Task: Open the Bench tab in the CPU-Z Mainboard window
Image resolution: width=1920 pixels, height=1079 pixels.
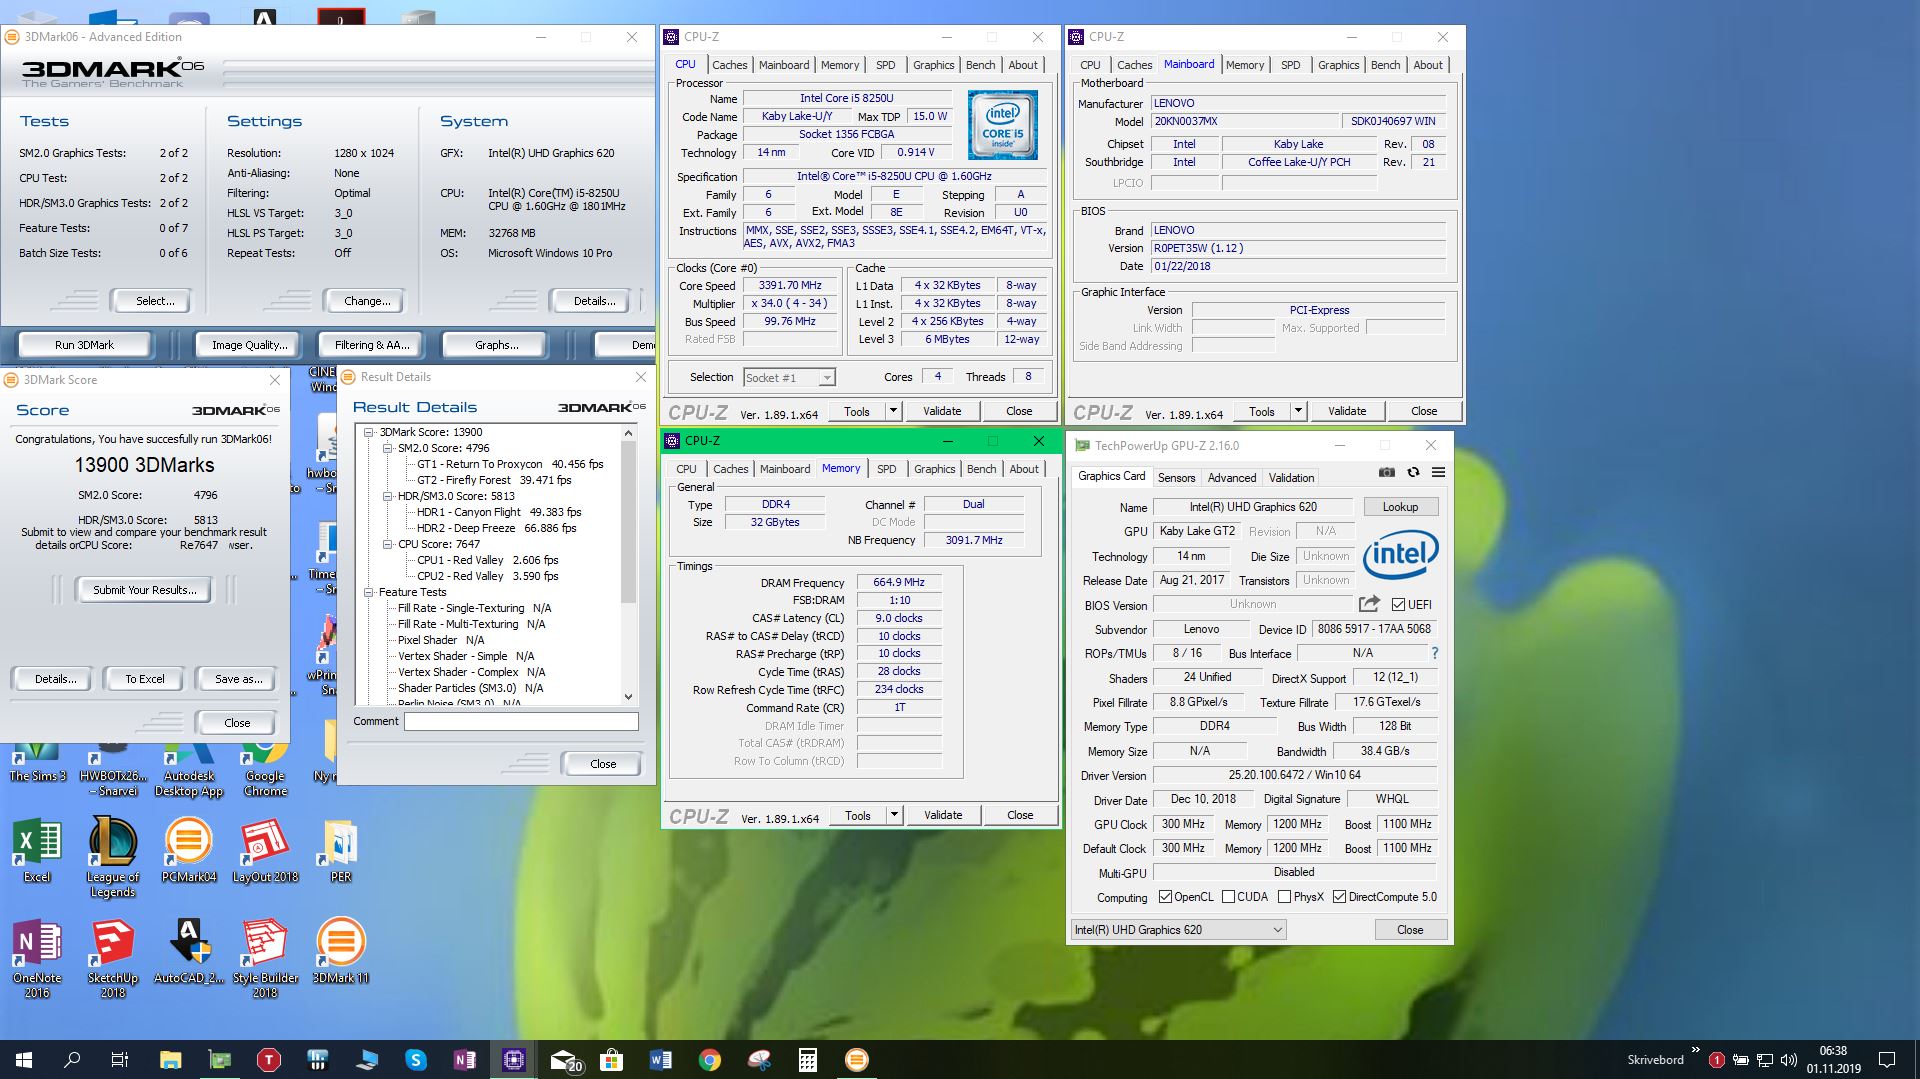Action: point(1385,65)
